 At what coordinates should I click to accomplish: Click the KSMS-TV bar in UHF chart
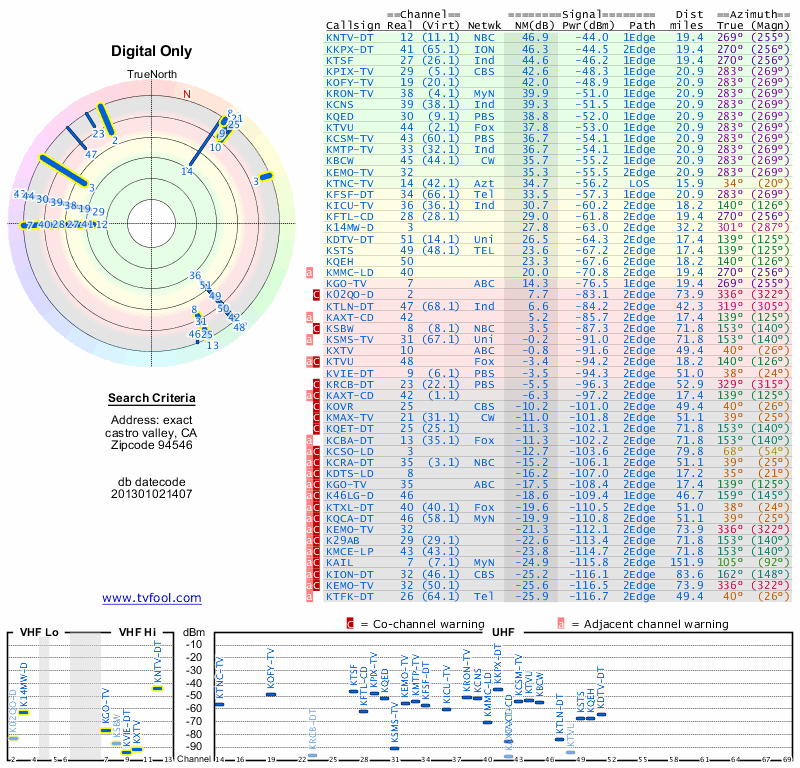[x=394, y=749]
